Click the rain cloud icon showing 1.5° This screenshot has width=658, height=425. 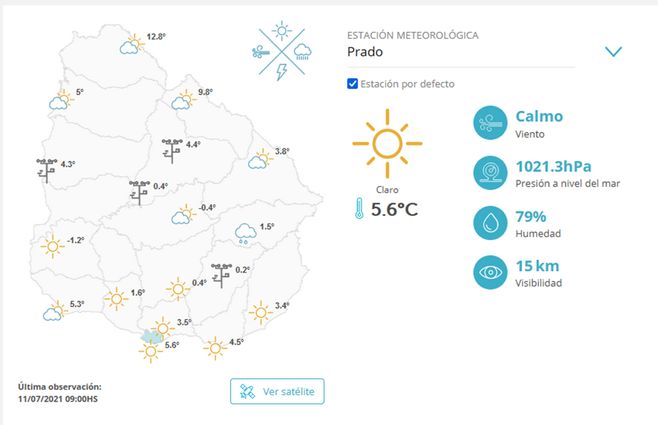[x=244, y=233]
